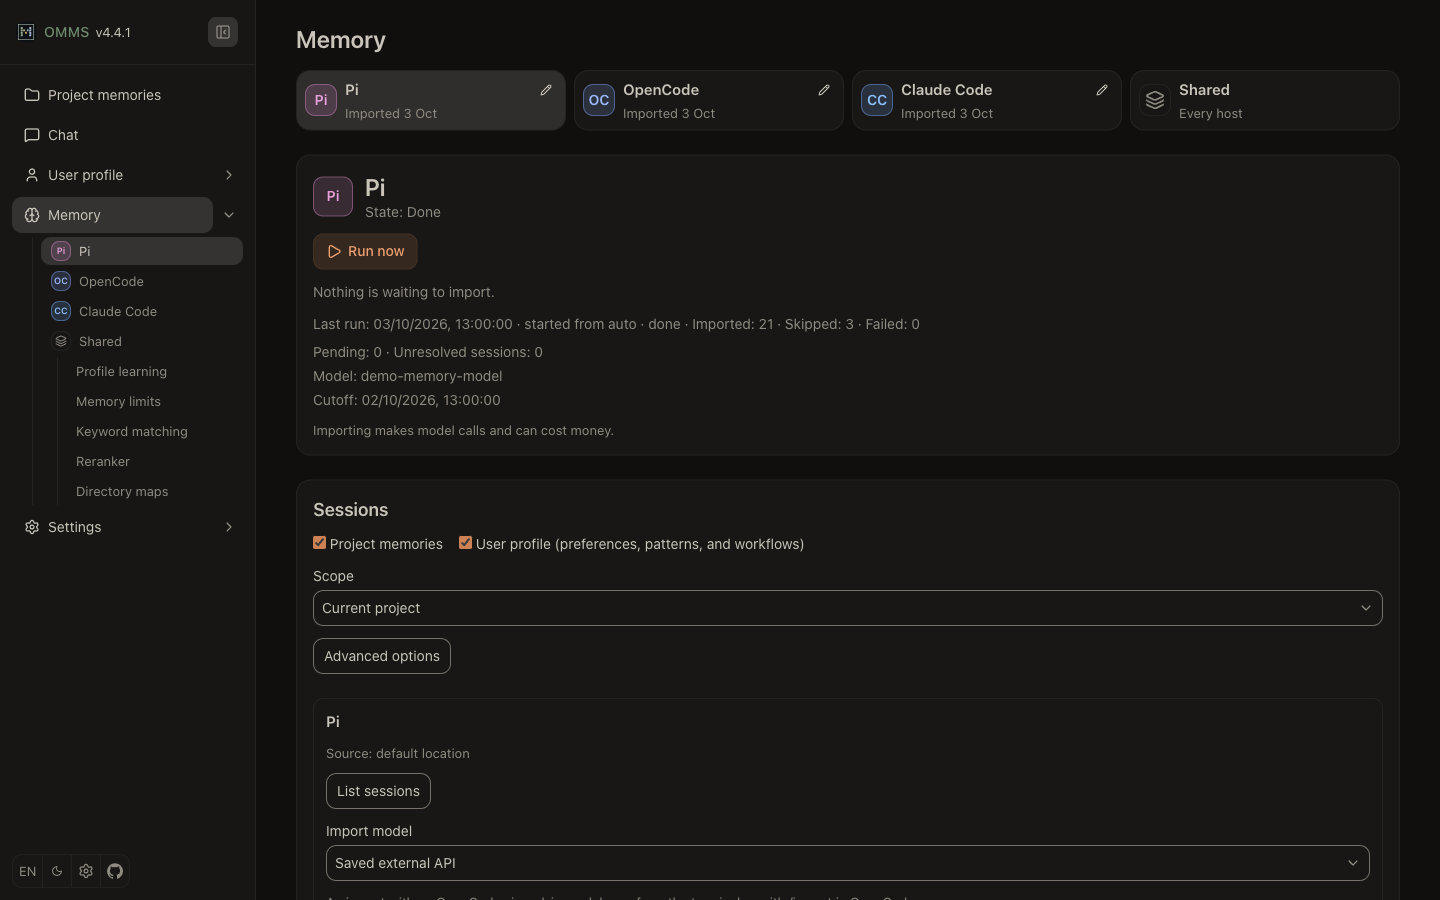Edit the OpenCode host card pencil icon
Image resolution: width=1440 pixels, height=900 pixels.
click(x=824, y=90)
